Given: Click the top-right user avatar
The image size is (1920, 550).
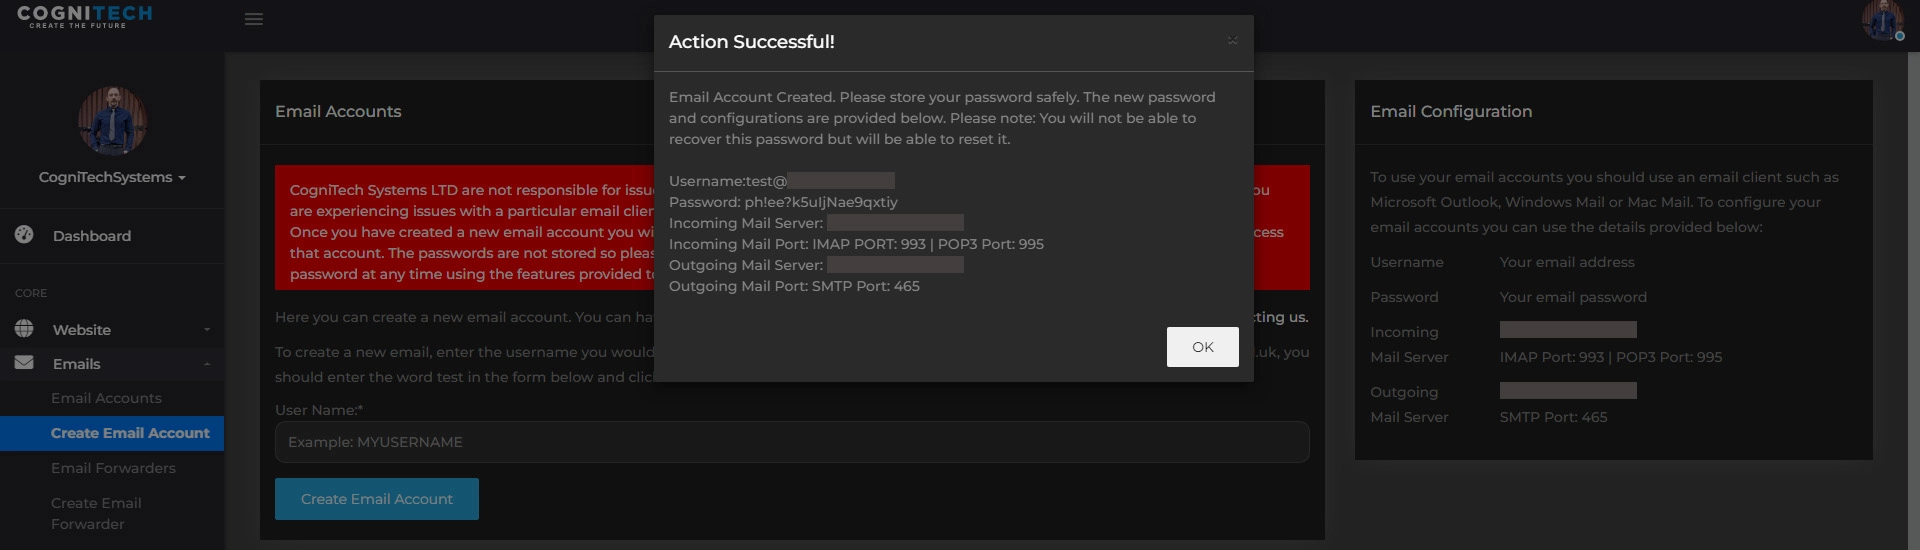Looking at the screenshot, I should [1882, 19].
